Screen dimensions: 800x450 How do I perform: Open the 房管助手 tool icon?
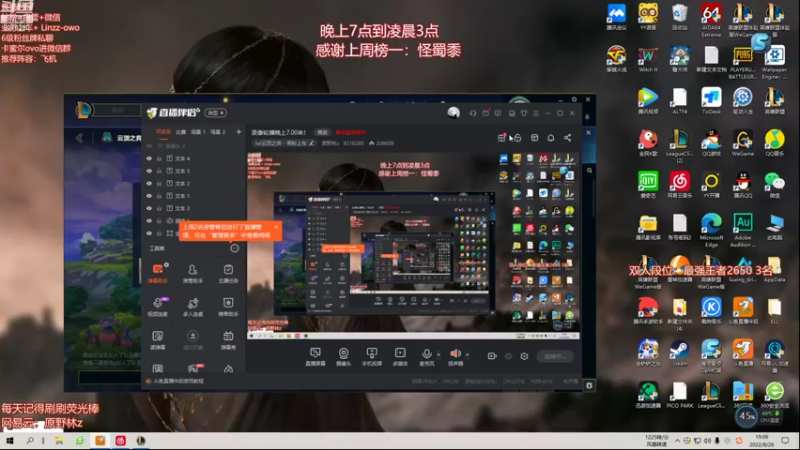(x=192, y=273)
